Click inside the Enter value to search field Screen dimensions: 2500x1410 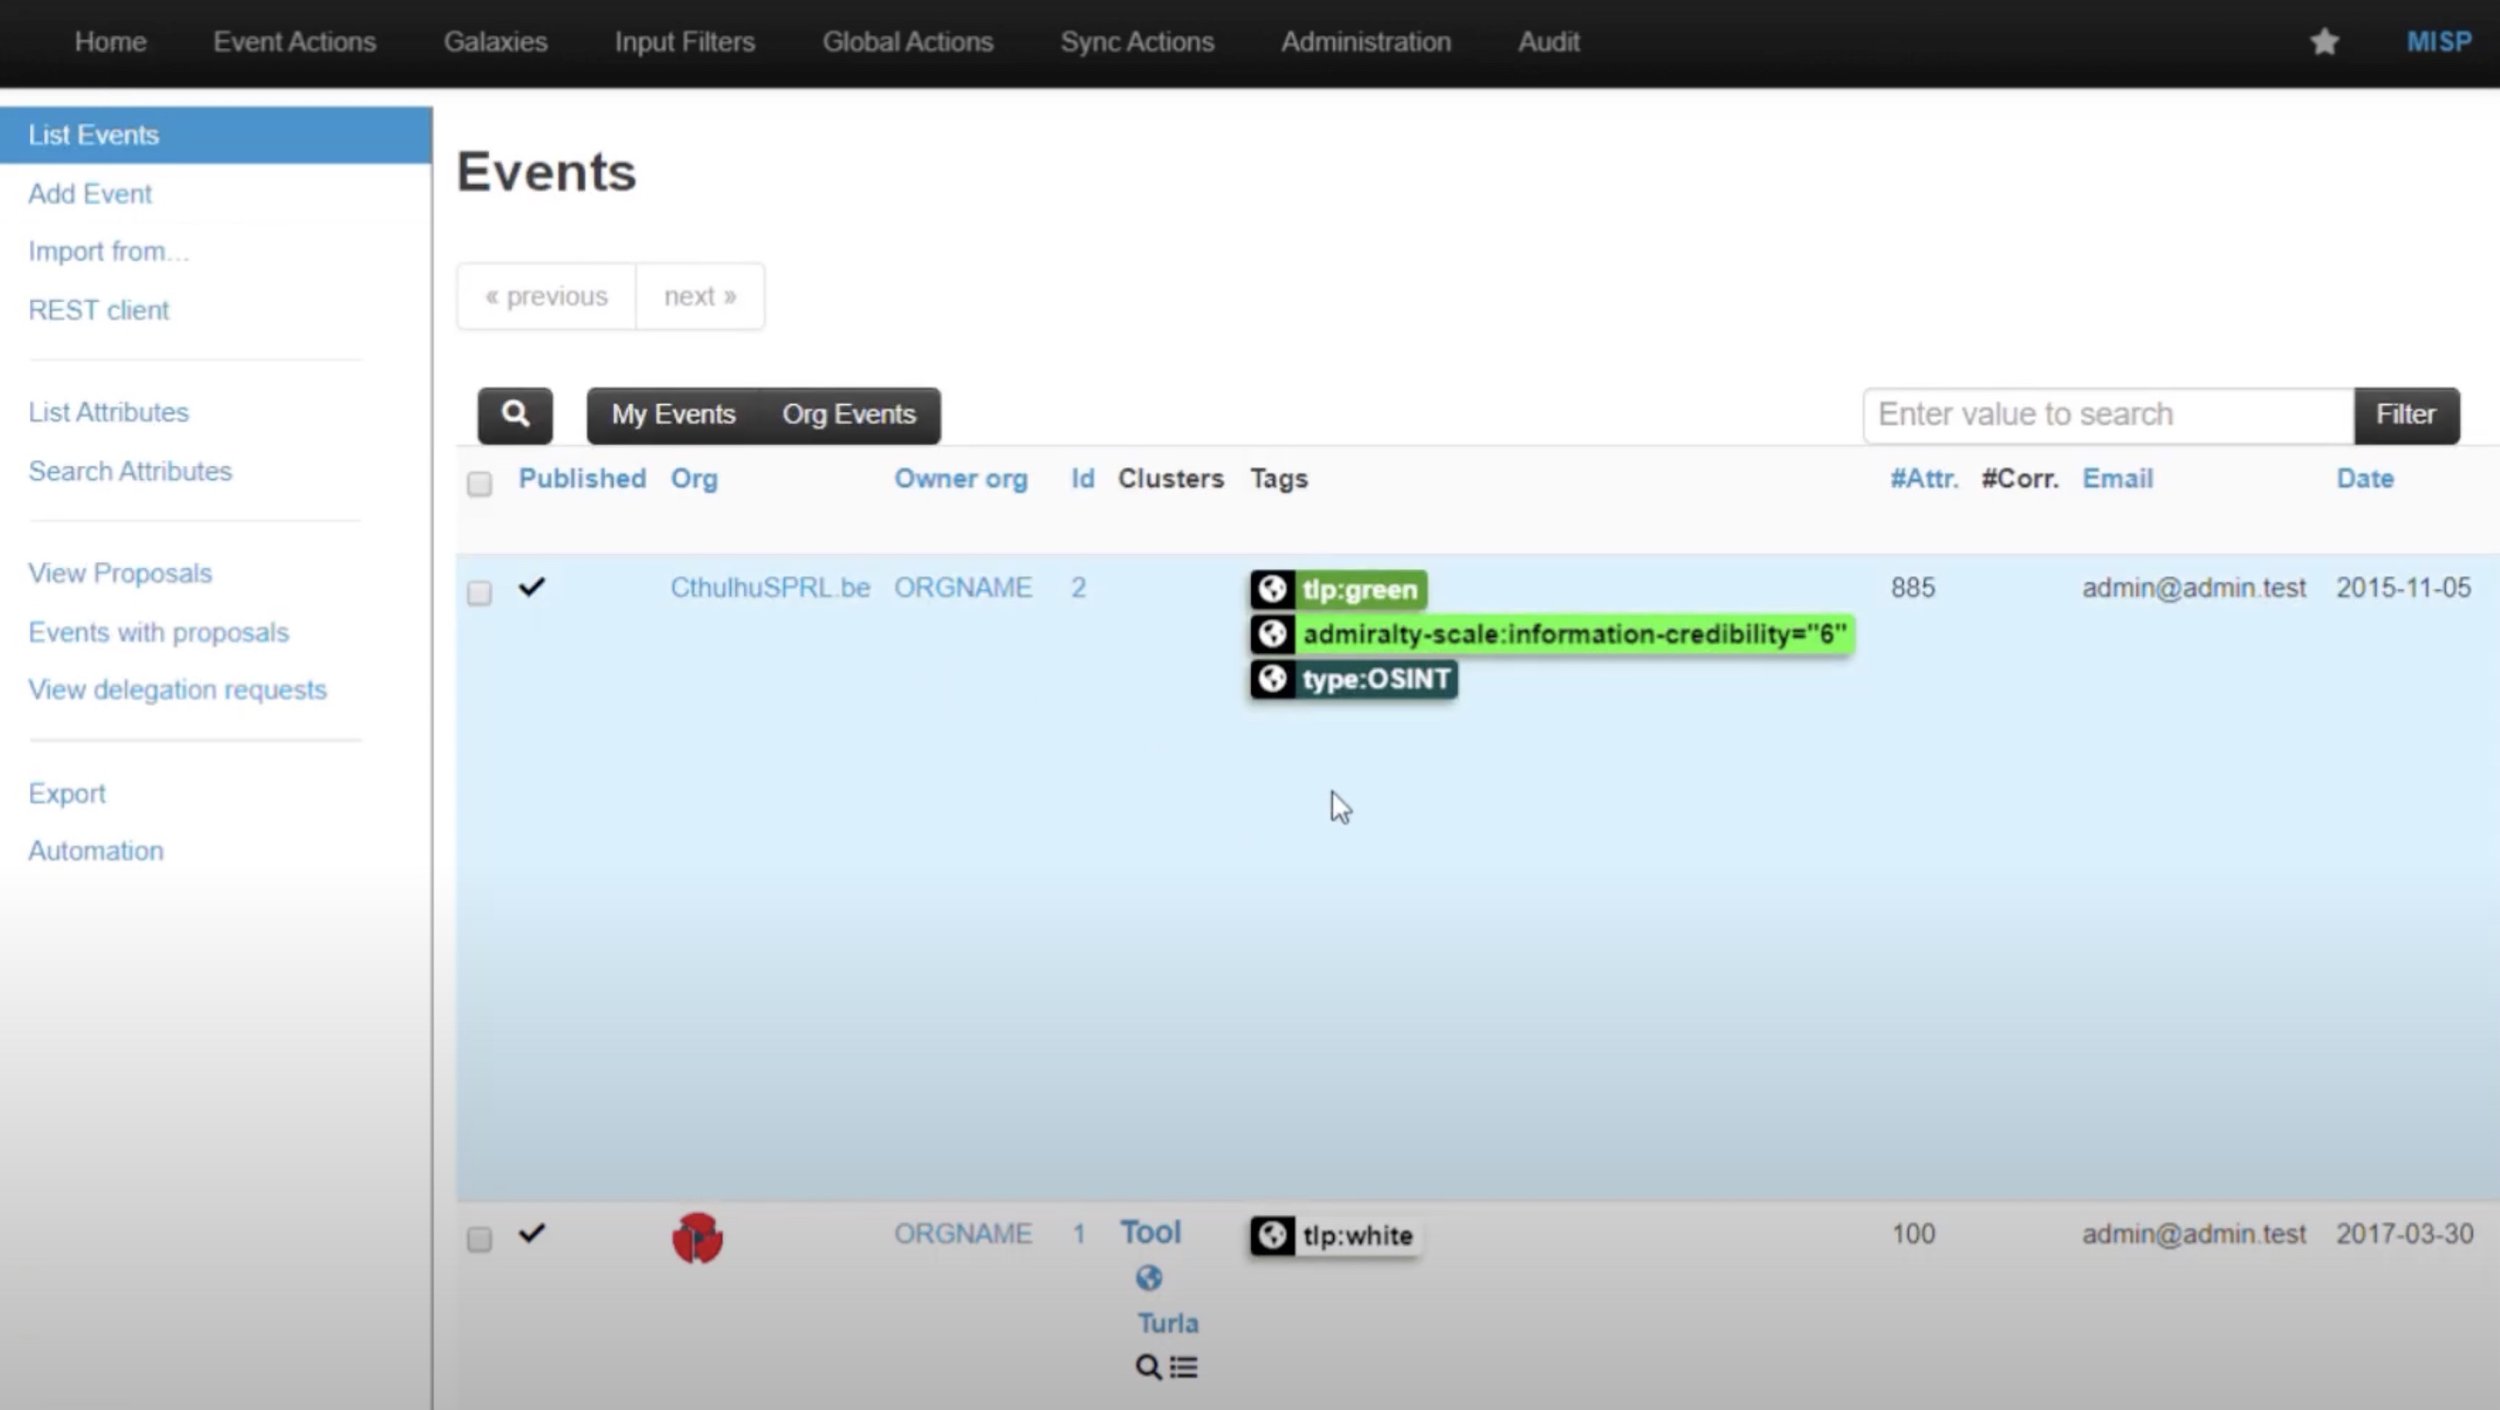coord(2100,414)
